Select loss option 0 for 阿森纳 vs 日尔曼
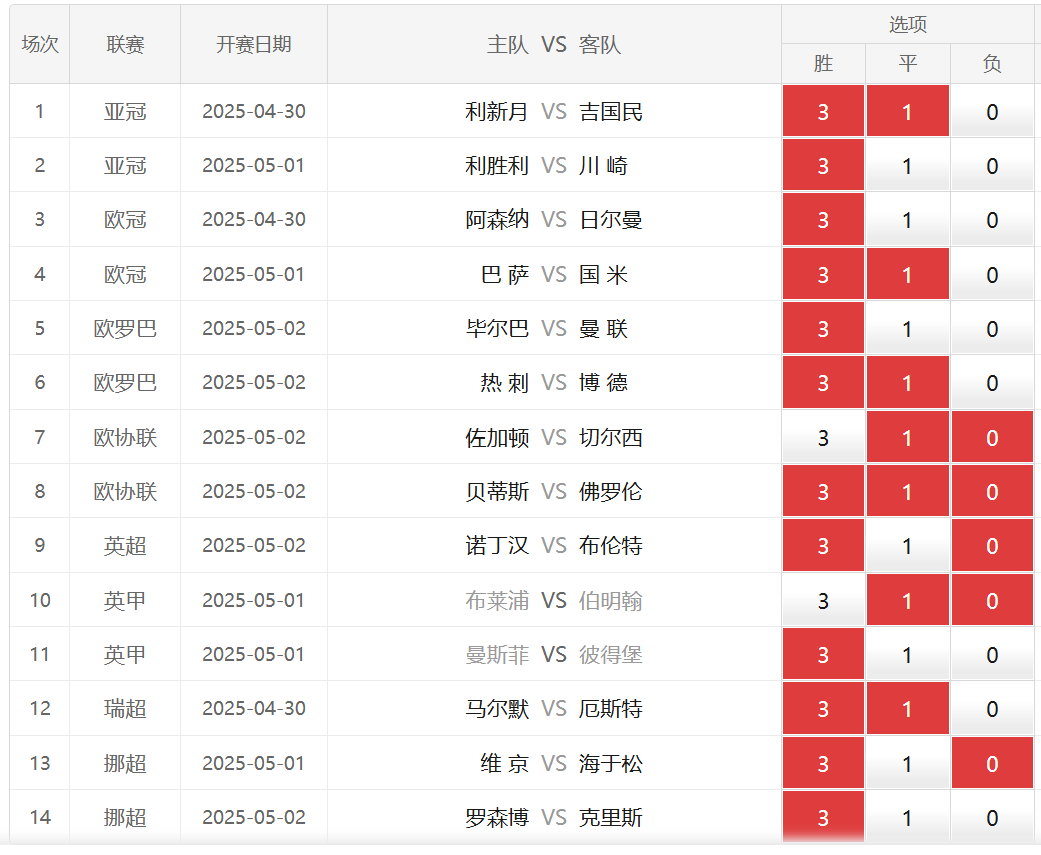Viewport: 1041px width, 855px height. pyautogui.click(x=992, y=220)
